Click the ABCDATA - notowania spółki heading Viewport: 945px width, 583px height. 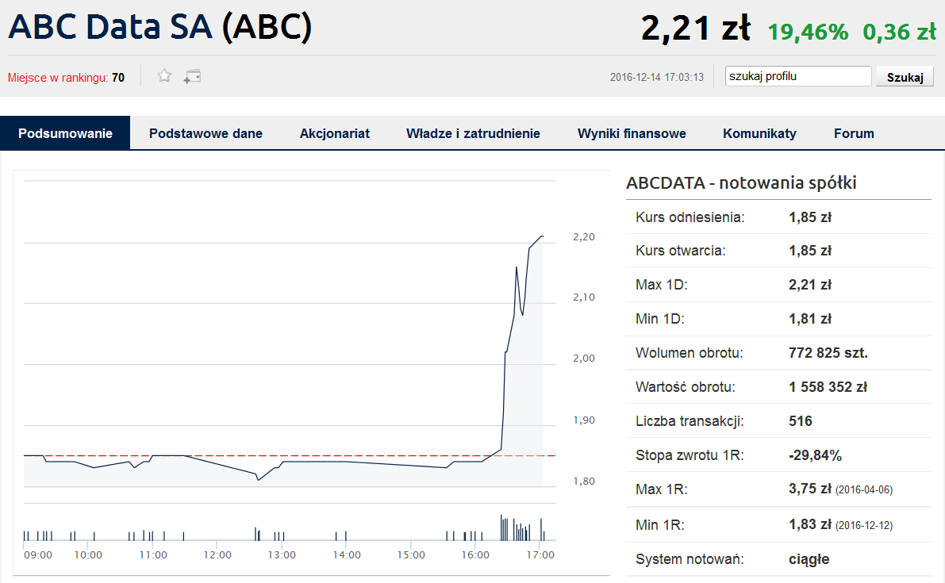click(x=741, y=183)
